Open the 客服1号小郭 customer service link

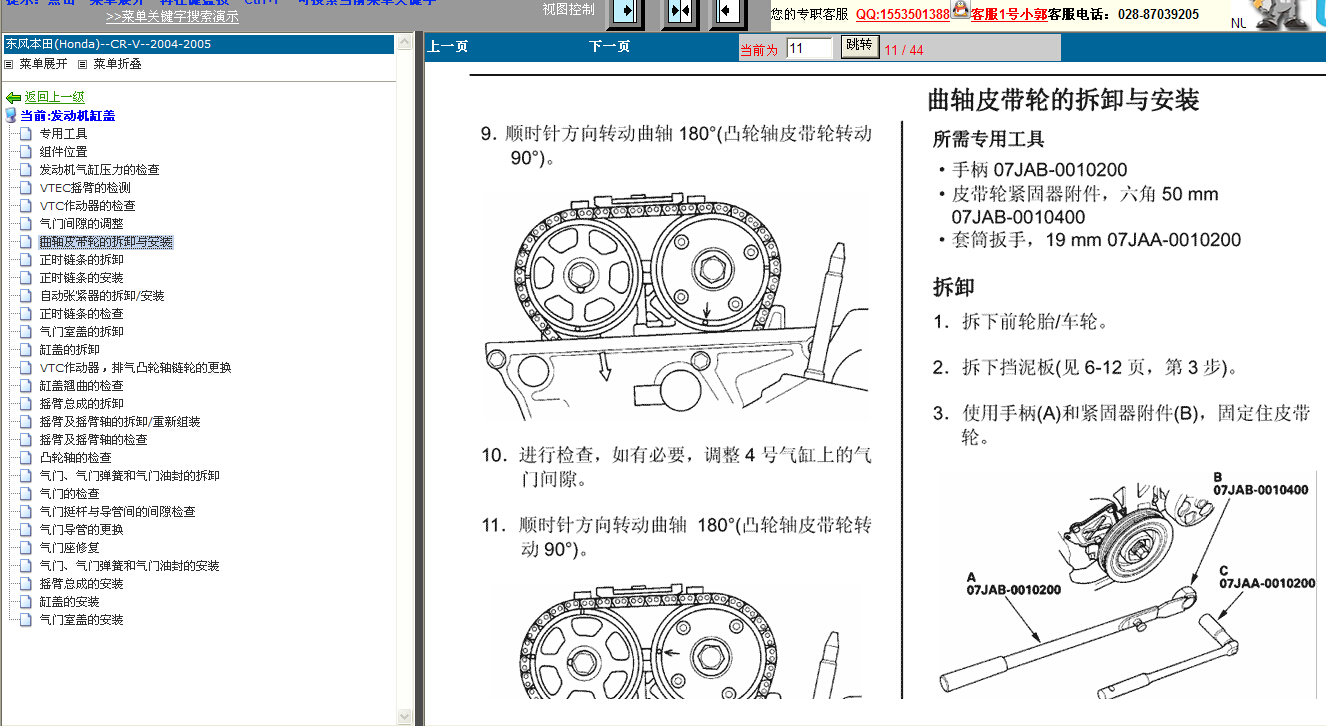(1008, 14)
